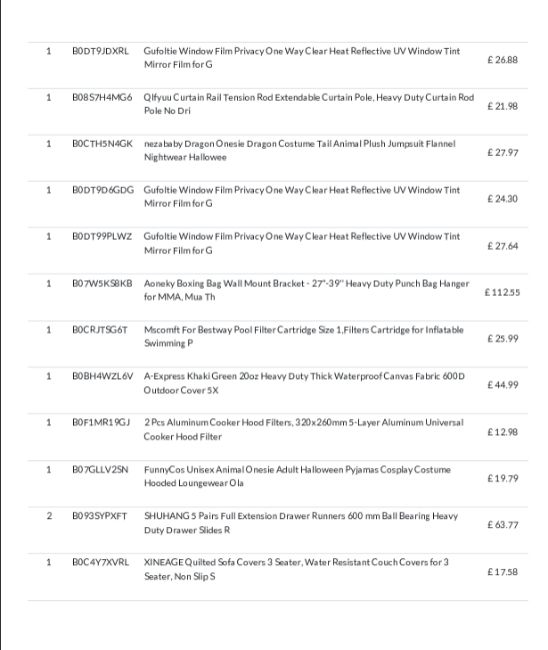Click the £ 63.77 price
548x650 pixels.
tap(502, 525)
